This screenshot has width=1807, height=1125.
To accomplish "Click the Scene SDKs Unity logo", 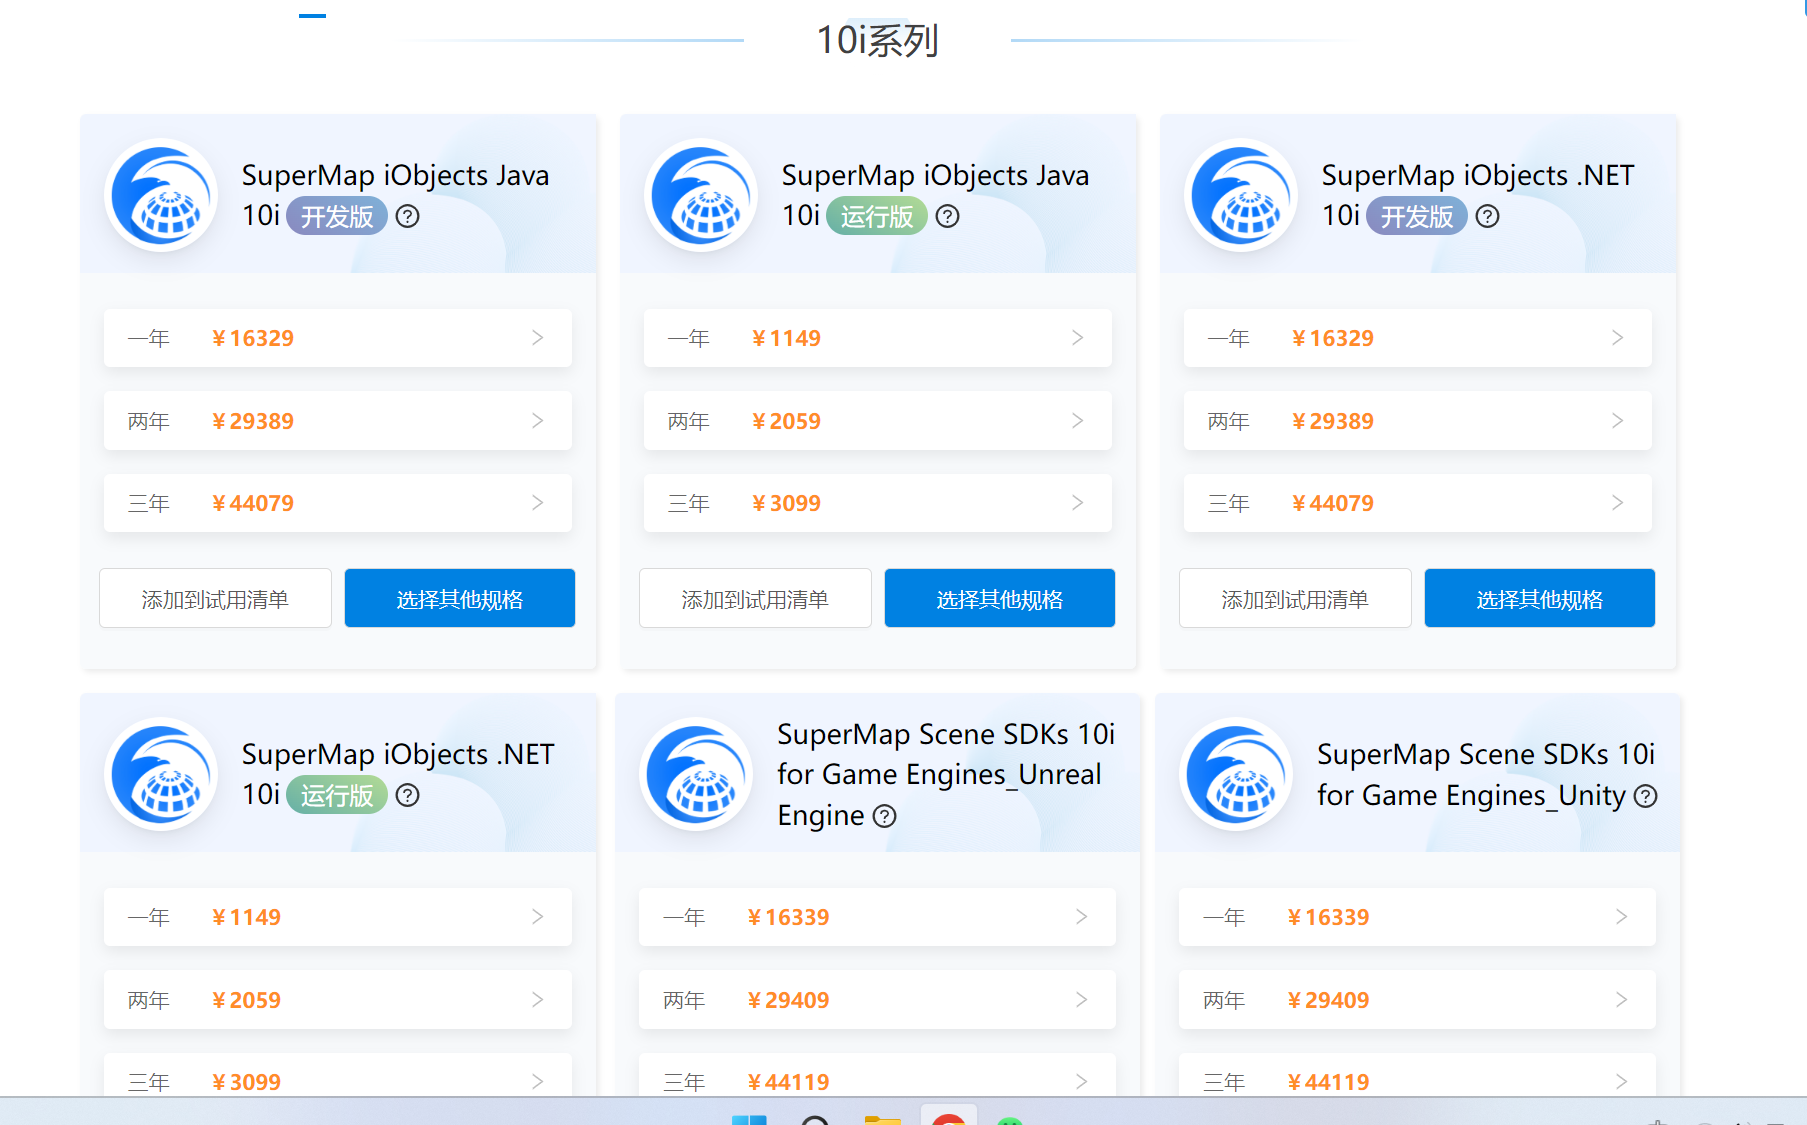I will coord(1237,775).
